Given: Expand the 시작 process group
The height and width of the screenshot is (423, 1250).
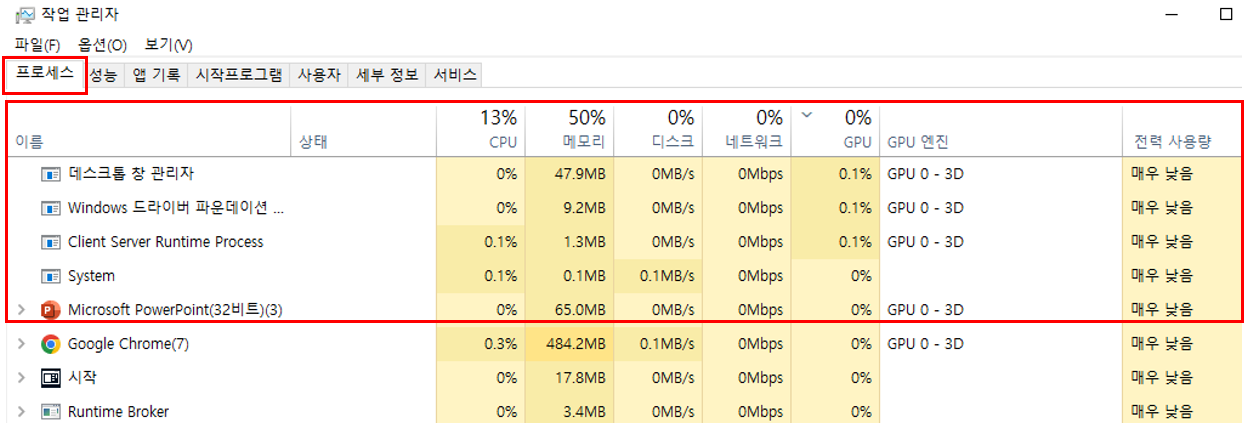Looking at the screenshot, I should point(22,378).
